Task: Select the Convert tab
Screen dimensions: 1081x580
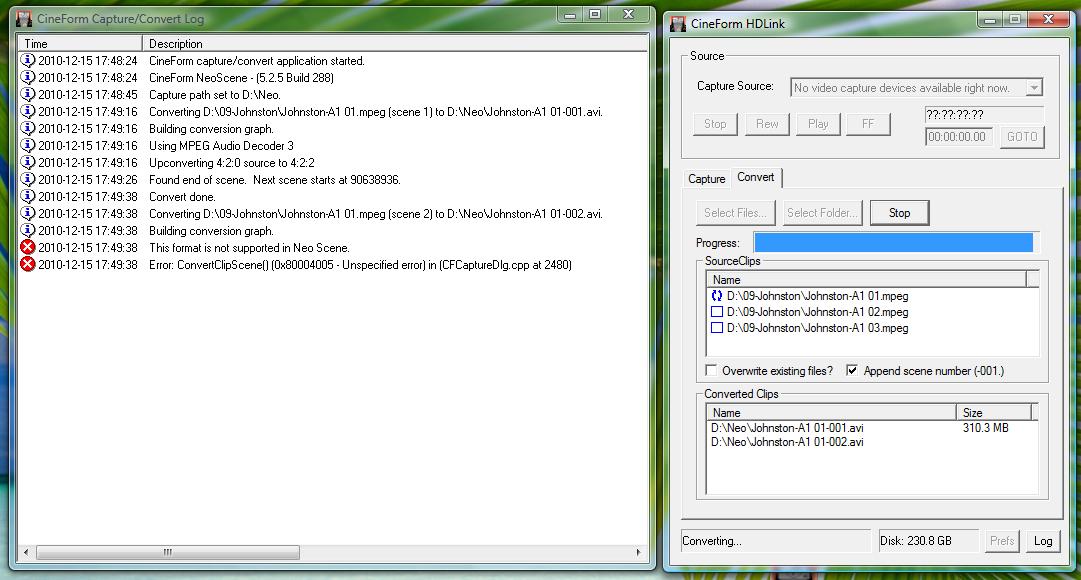Action: 756,177
